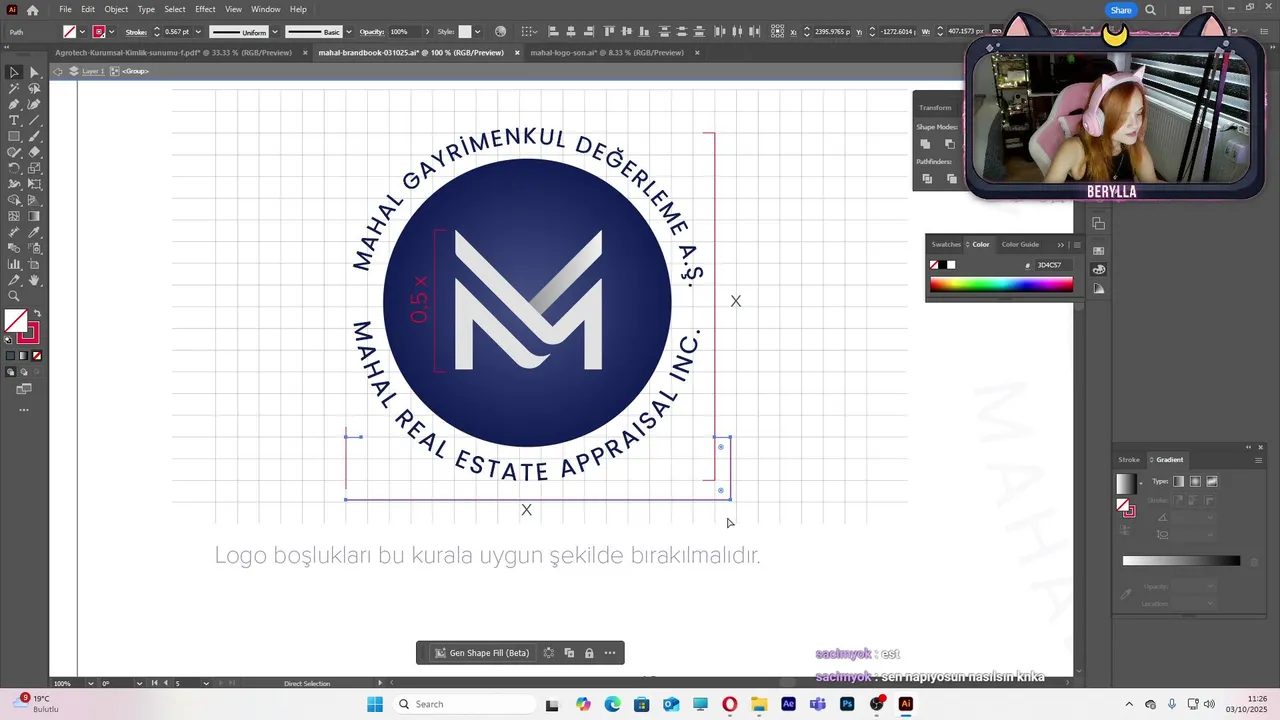Viewport: 1280px width, 720px height.
Task: Click the Share button
Action: click(1121, 10)
